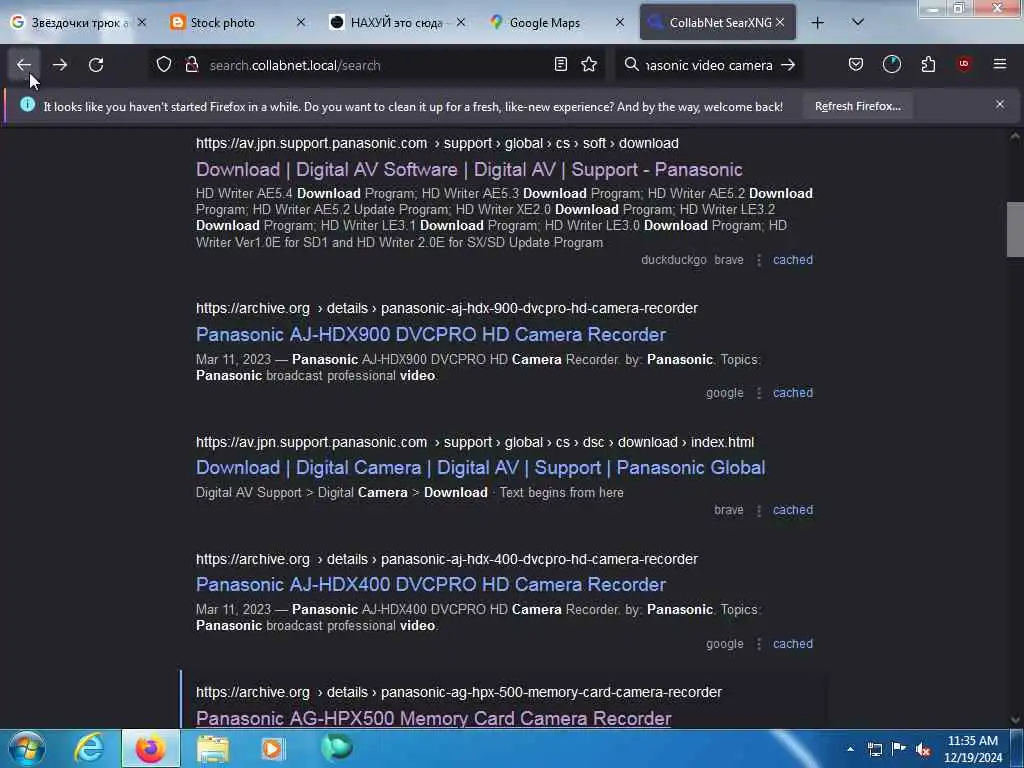Close the Stock photo tab
This screenshot has width=1024, height=768.
300,22
